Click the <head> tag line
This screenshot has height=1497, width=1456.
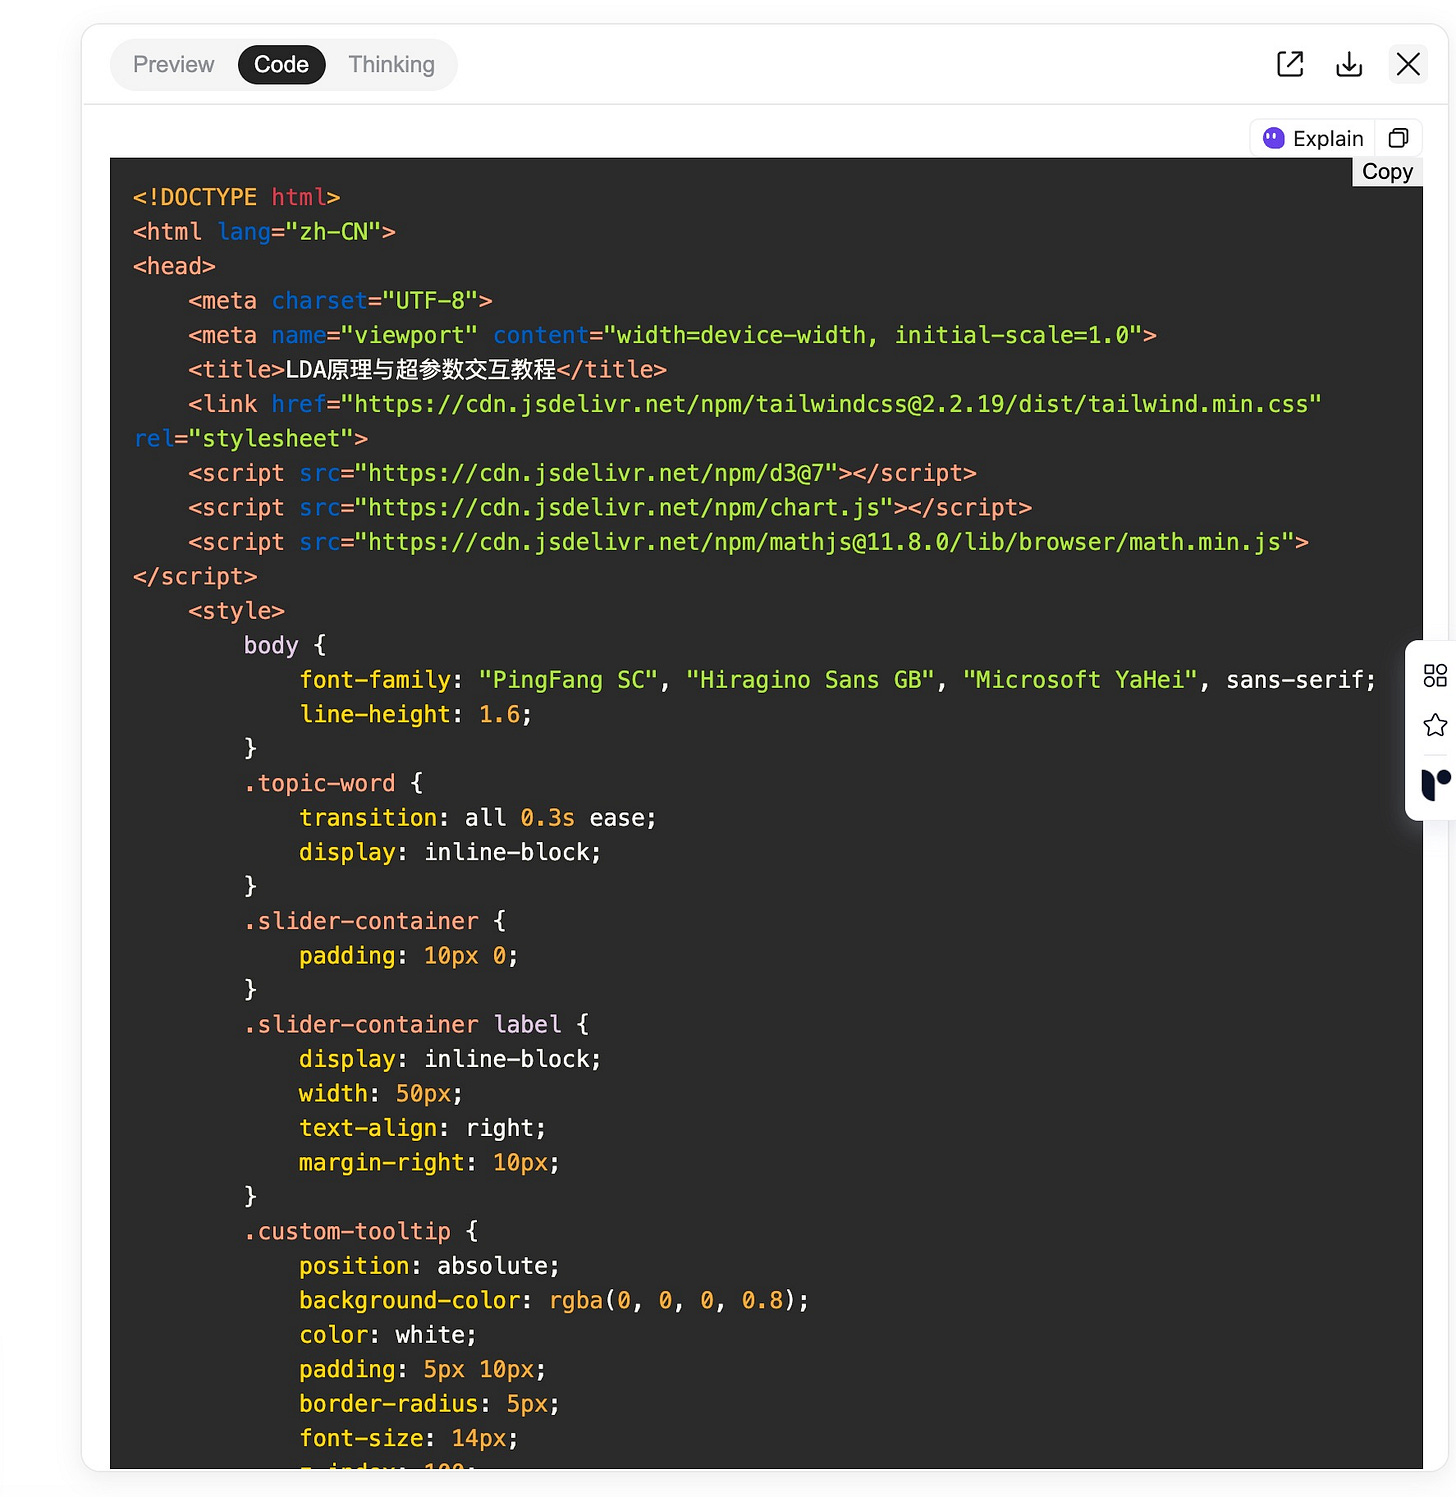click(x=174, y=266)
